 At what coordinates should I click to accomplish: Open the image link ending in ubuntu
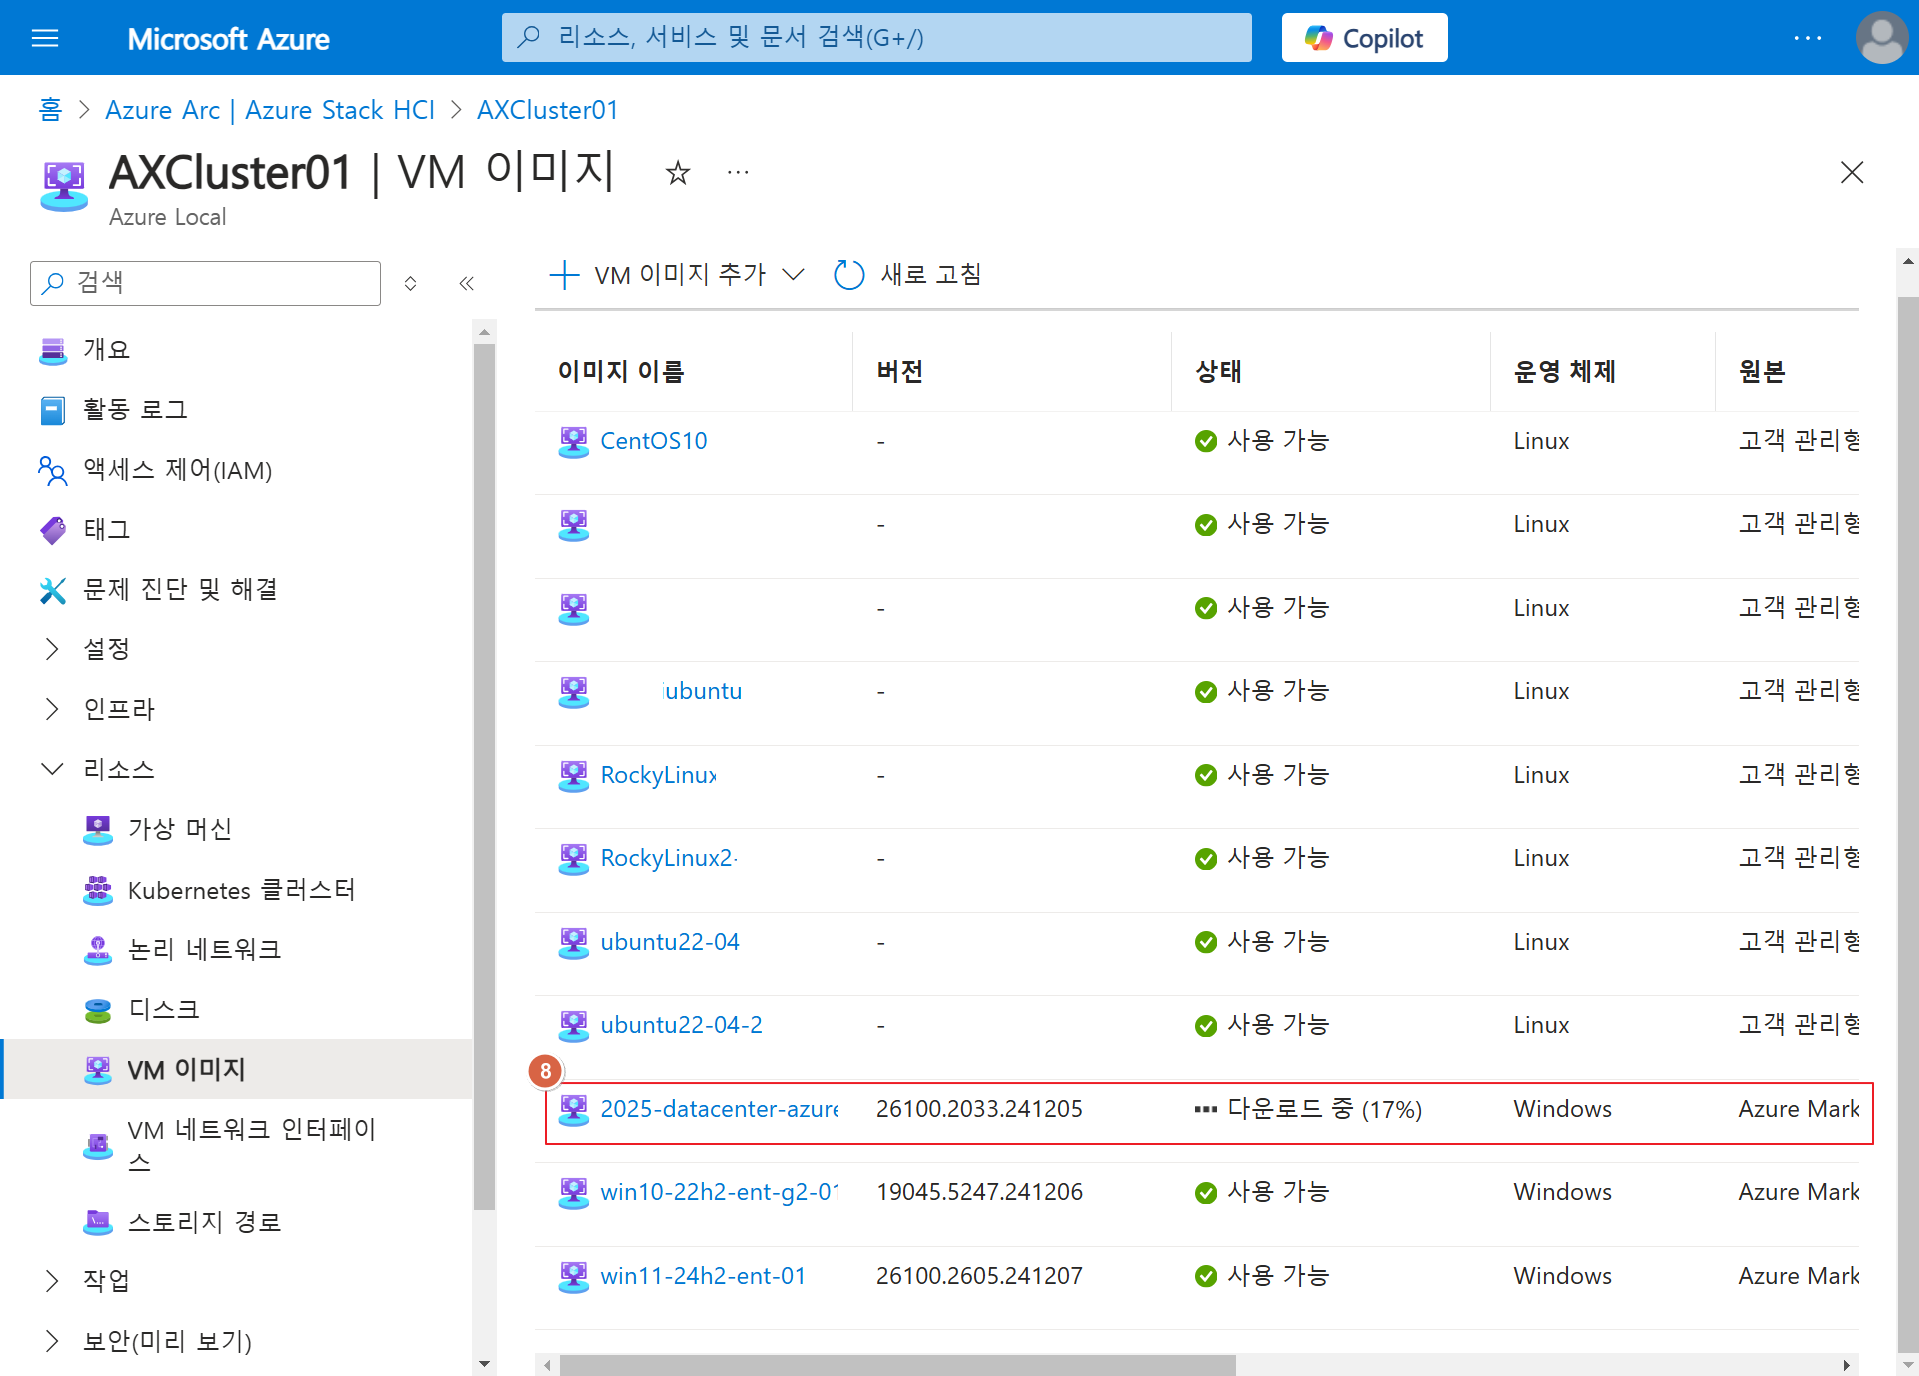point(703,691)
